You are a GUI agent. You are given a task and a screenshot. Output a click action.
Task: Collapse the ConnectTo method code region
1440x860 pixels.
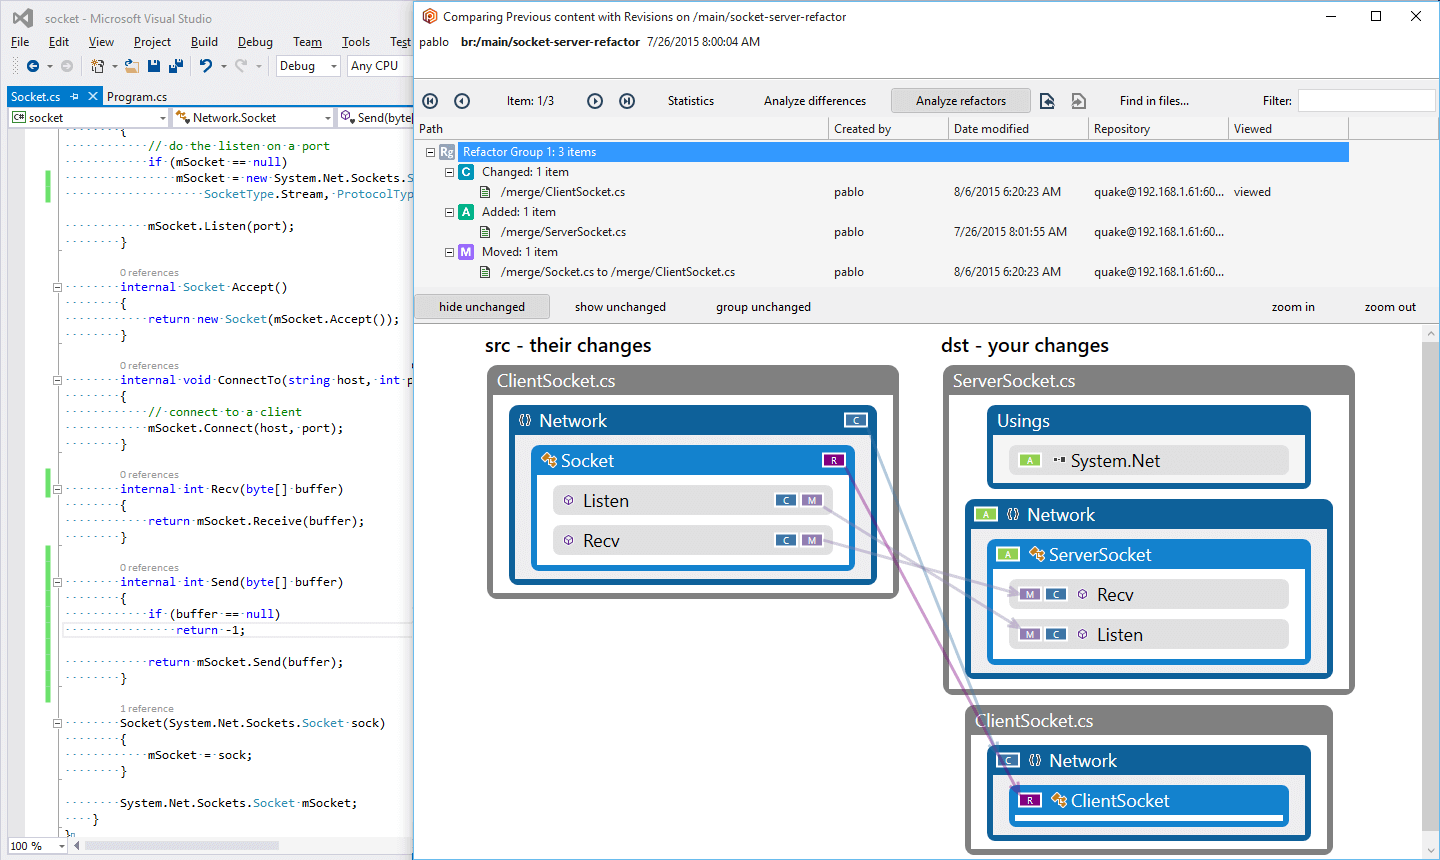(57, 380)
